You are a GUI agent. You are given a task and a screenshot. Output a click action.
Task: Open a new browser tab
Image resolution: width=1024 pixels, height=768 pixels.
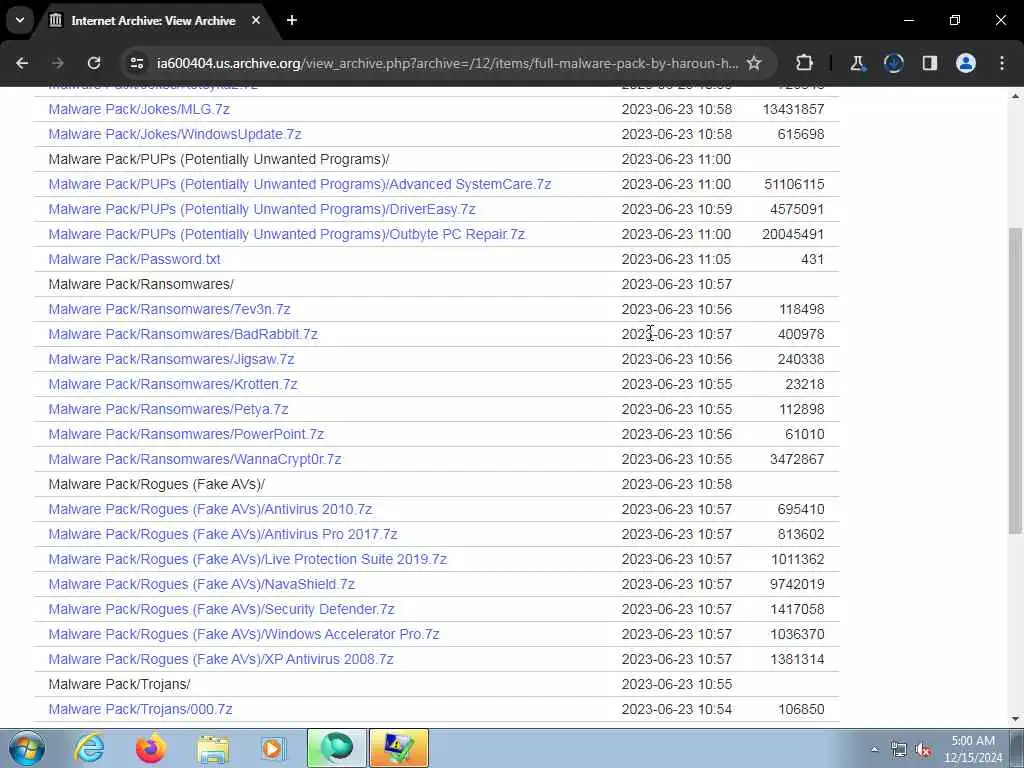coord(292,20)
